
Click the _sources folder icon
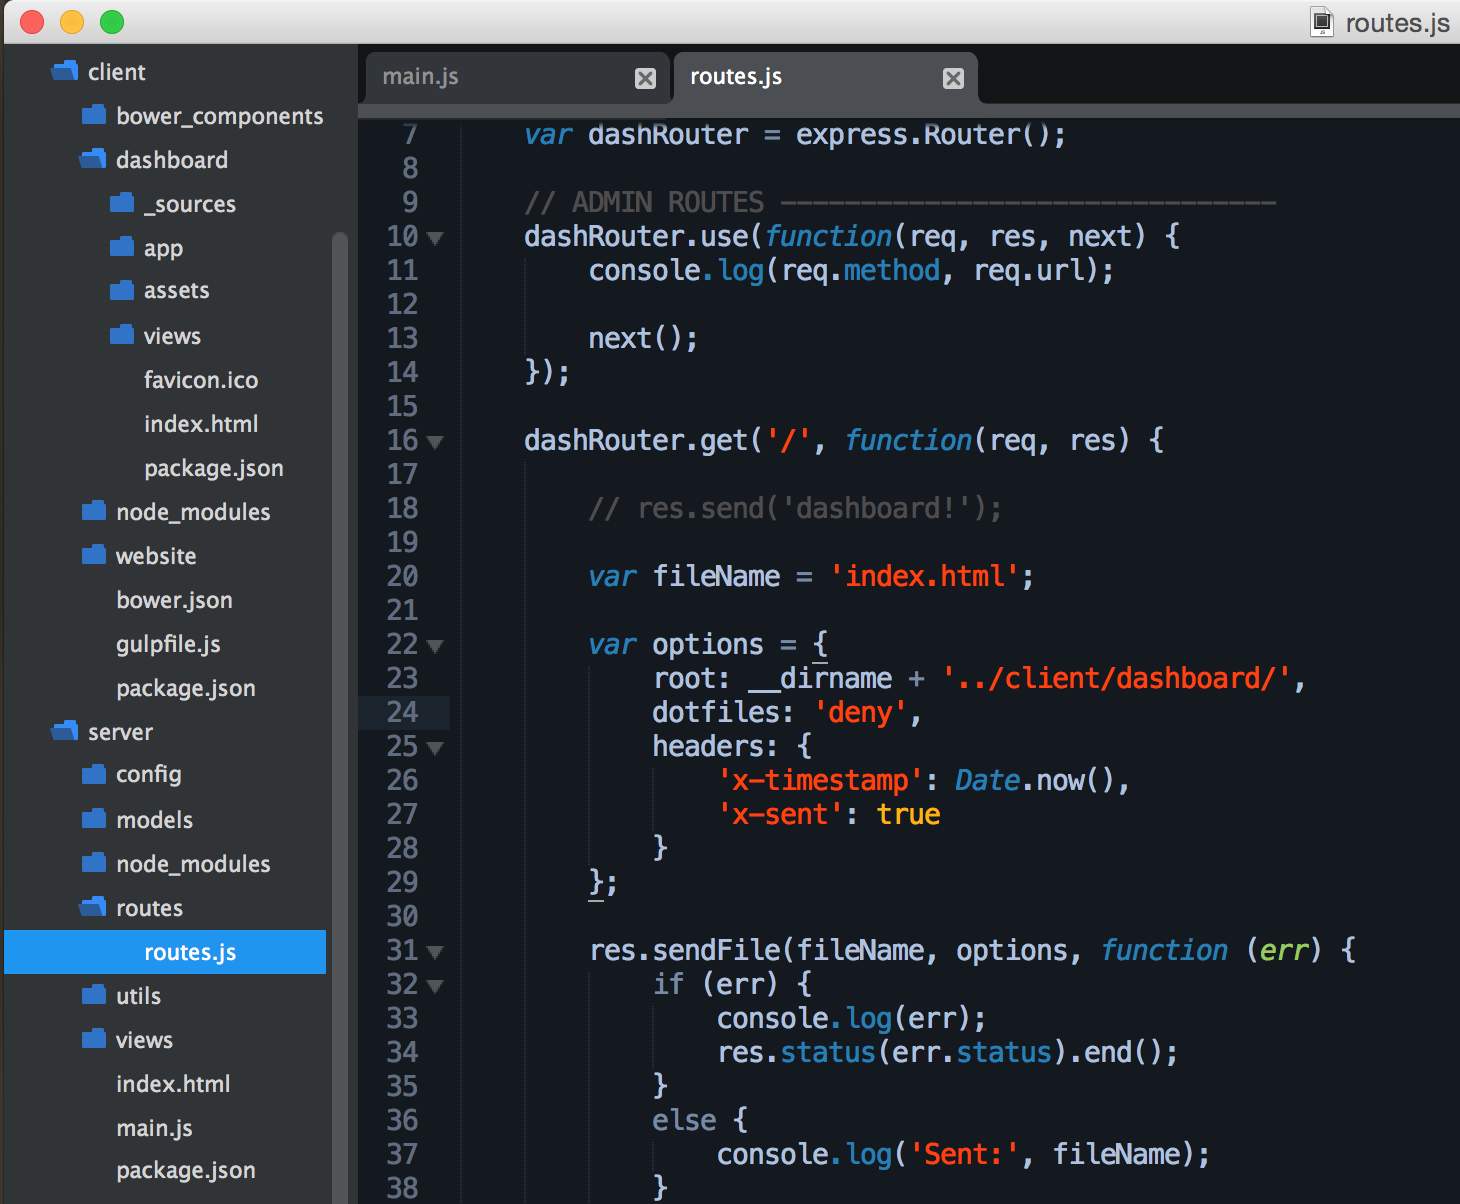122,203
